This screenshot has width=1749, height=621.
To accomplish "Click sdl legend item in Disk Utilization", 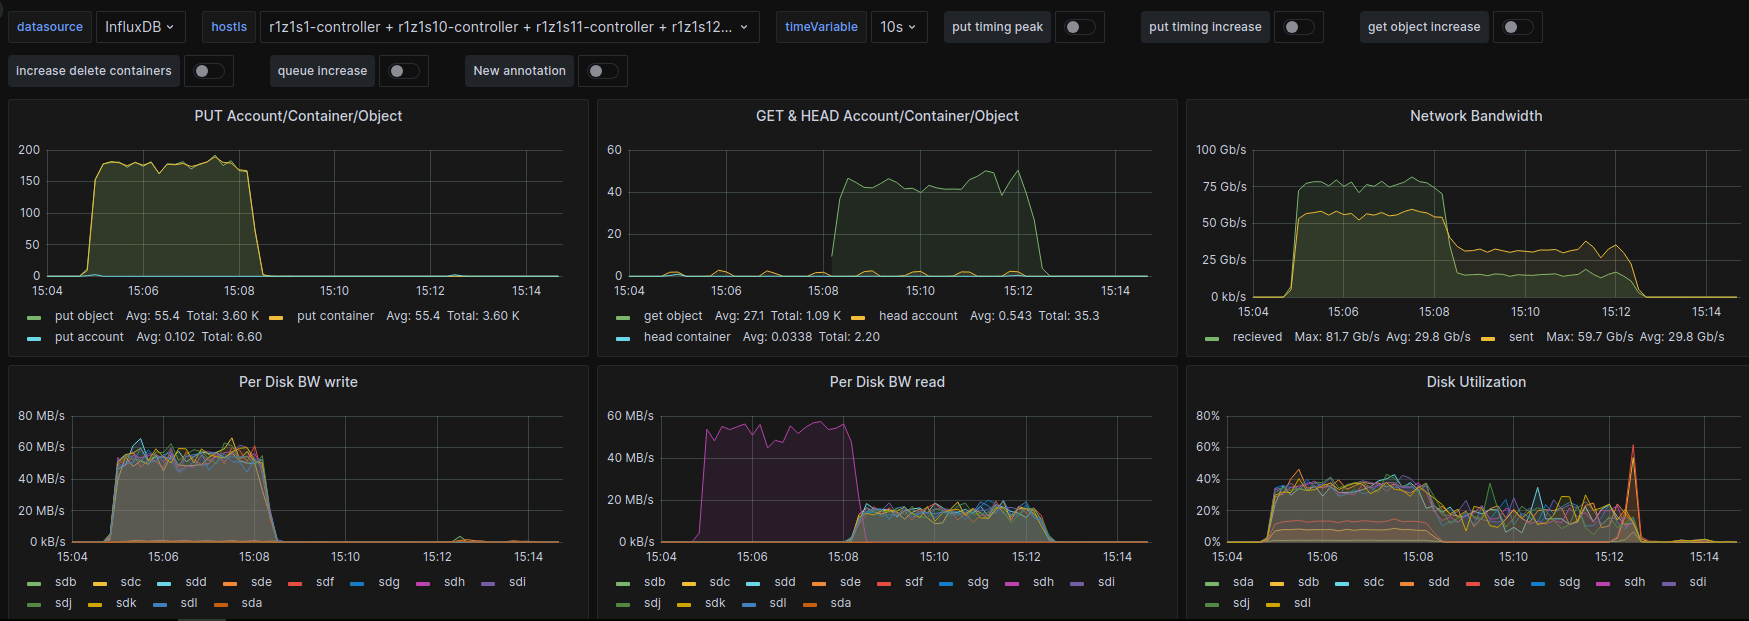I will [1301, 603].
